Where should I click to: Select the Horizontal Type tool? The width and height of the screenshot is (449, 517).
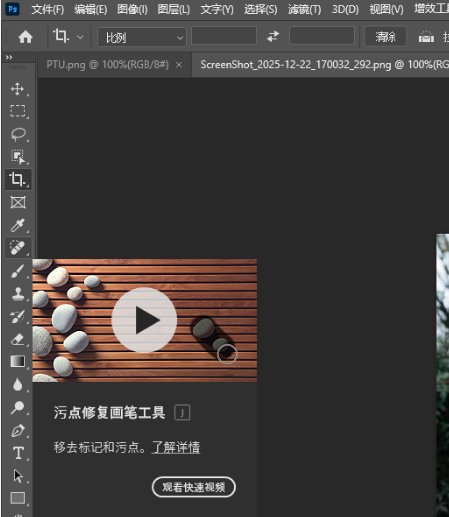[x=18, y=453]
